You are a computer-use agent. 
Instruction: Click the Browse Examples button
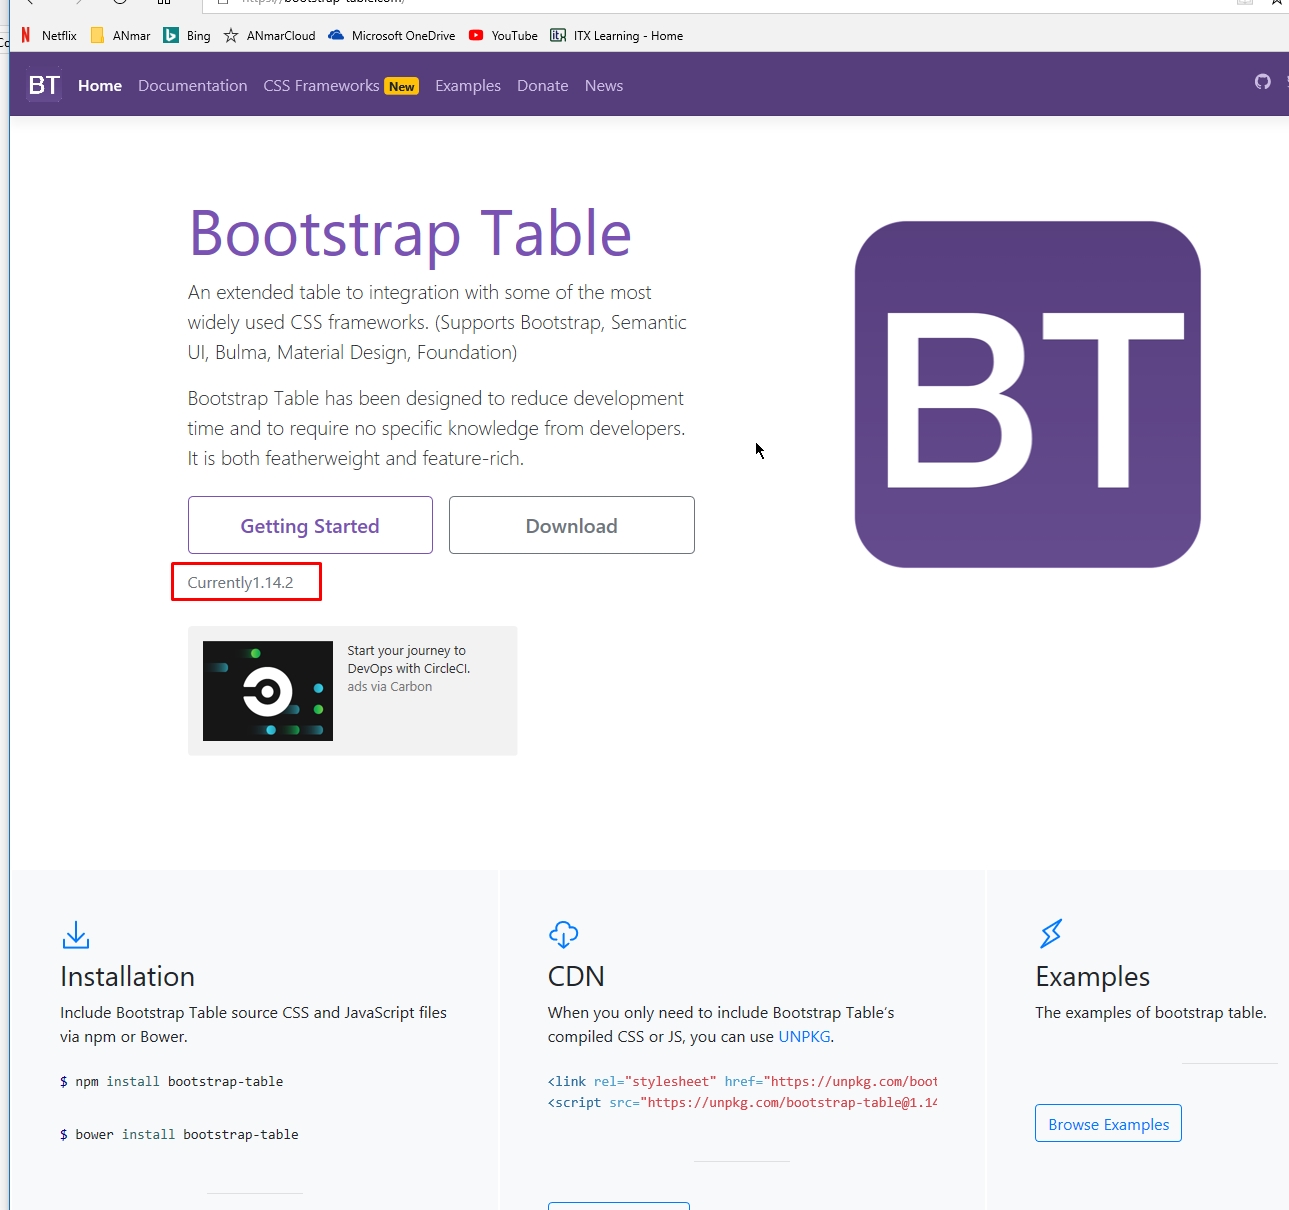pyautogui.click(x=1108, y=1124)
